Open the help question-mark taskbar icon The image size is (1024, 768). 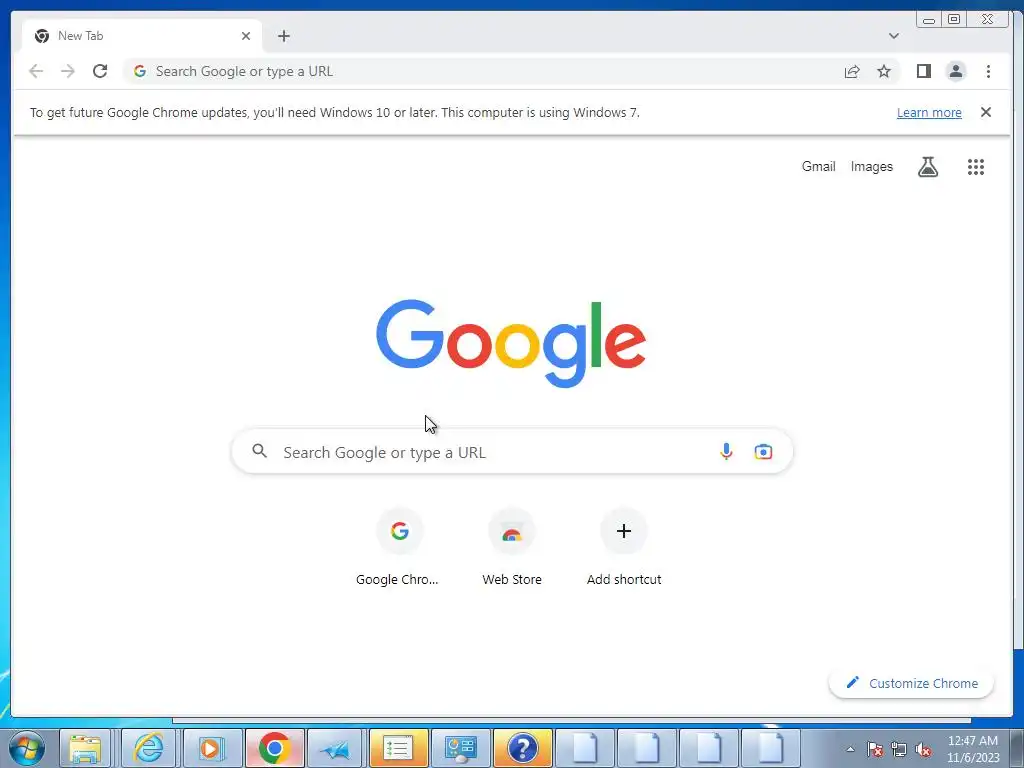tap(522, 748)
